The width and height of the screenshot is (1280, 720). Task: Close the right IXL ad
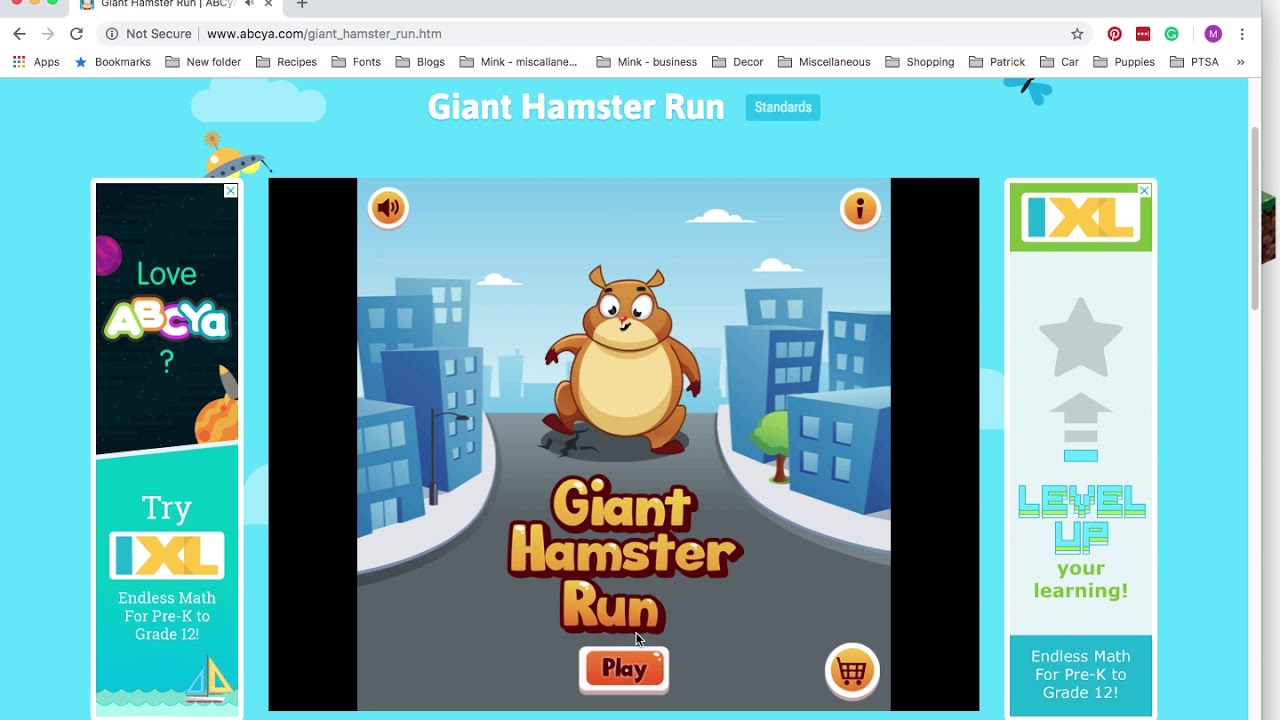[1145, 191]
